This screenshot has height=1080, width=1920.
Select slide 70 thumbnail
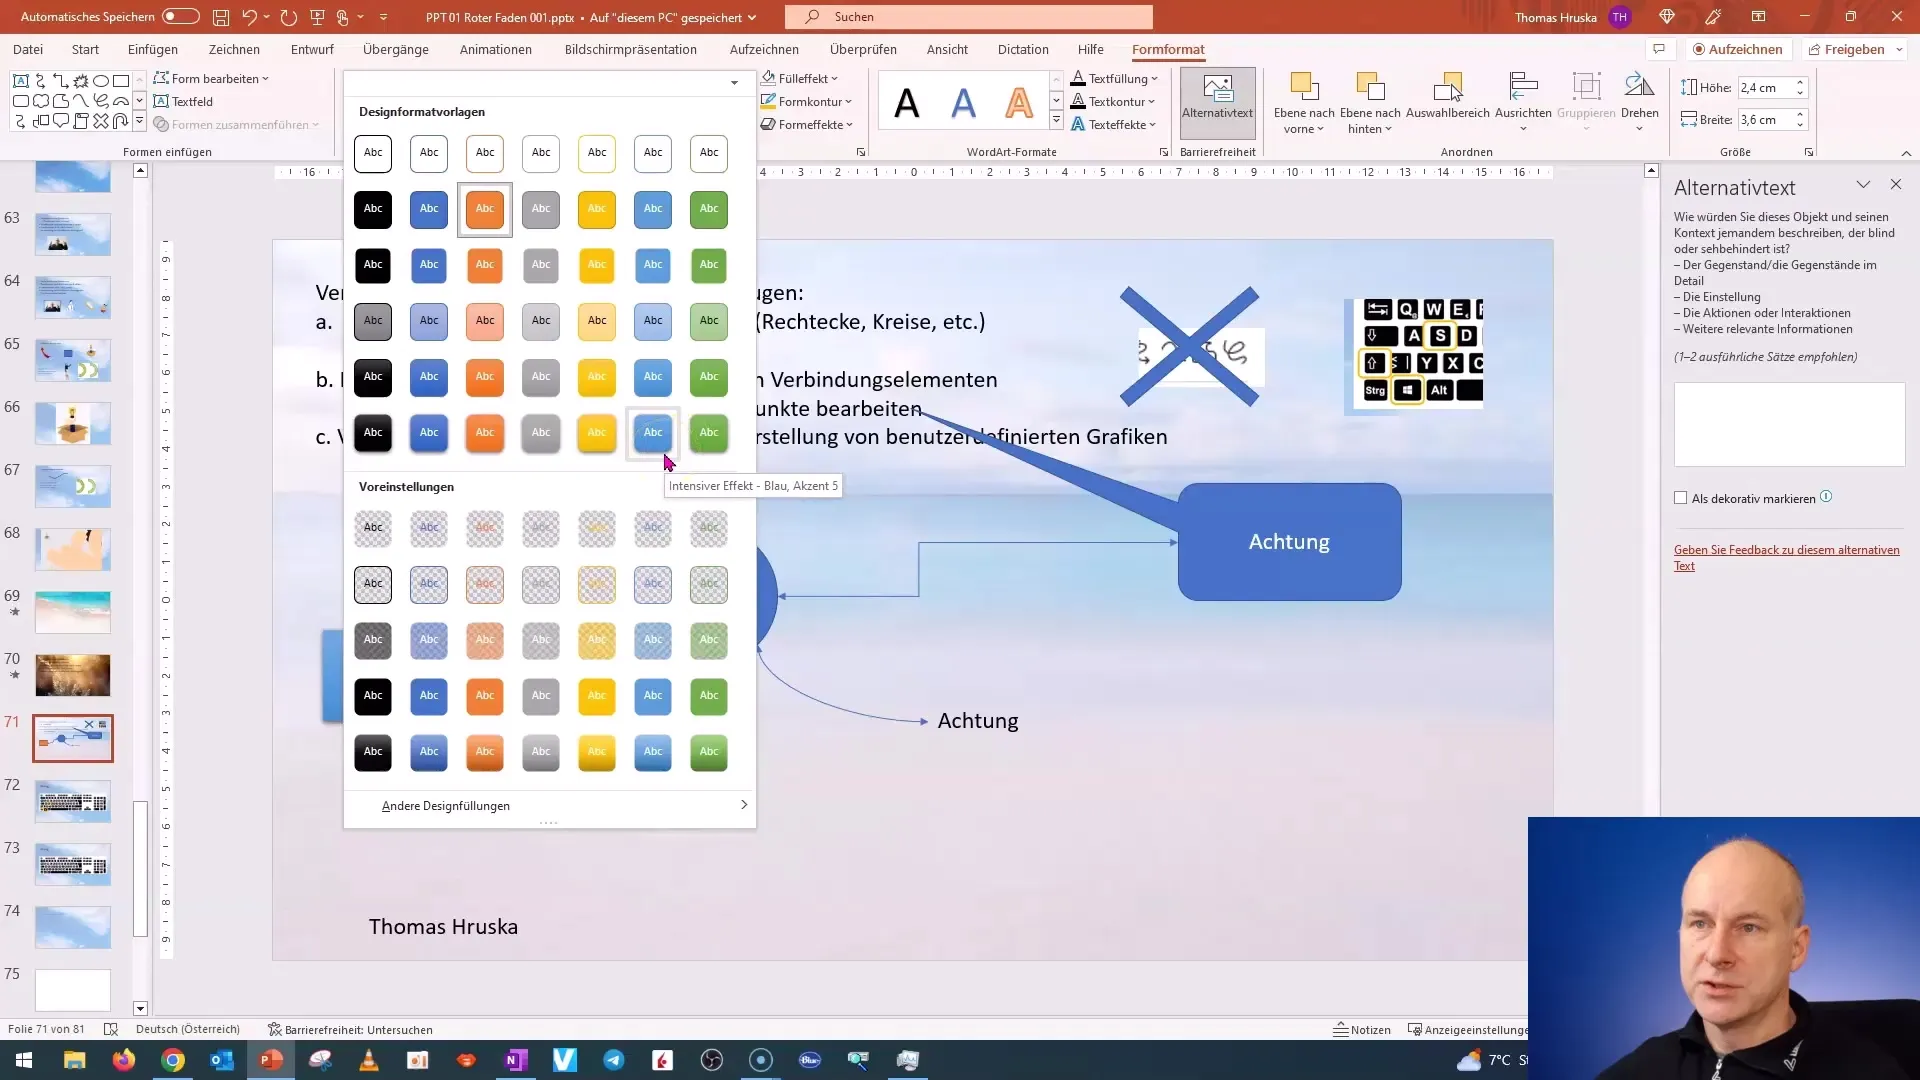coord(73,676)
